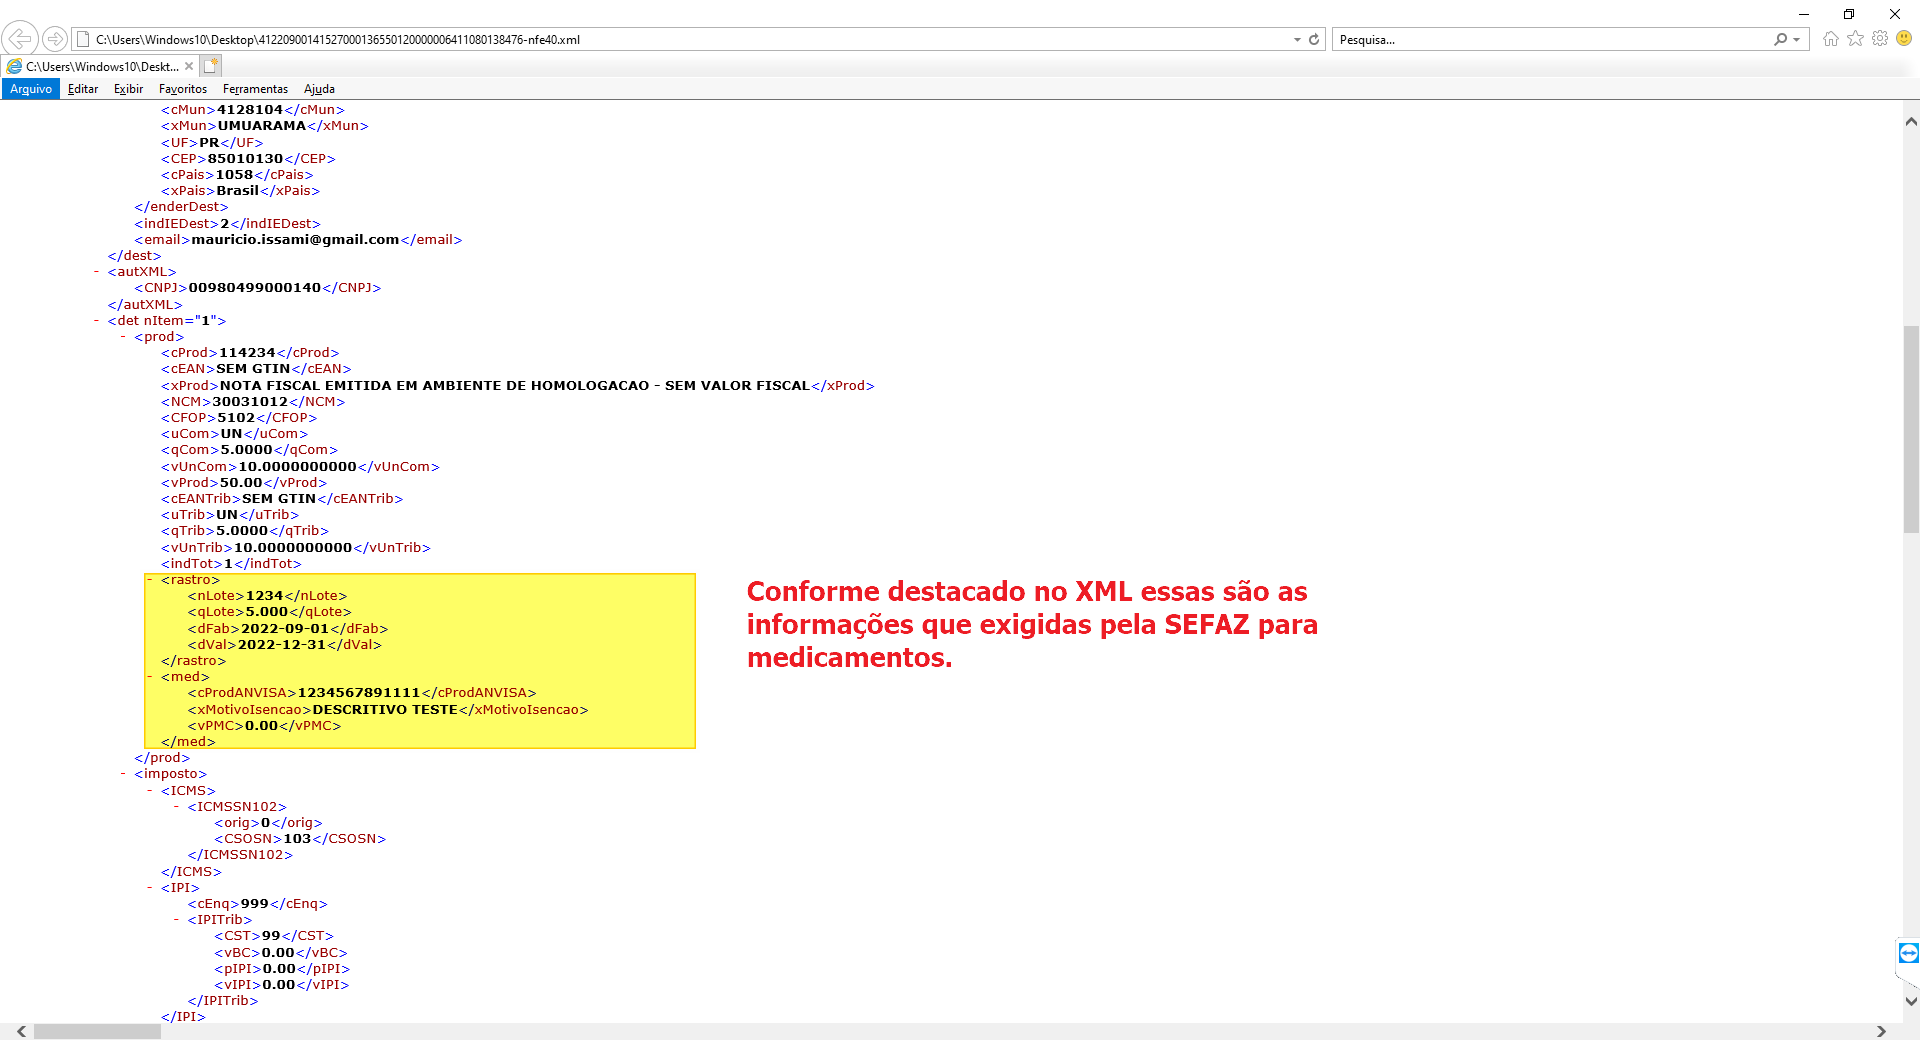Click the vProd value 50.00
Image resolution: width=1920 pixels, height=1040 pixels.
point(241,483)
